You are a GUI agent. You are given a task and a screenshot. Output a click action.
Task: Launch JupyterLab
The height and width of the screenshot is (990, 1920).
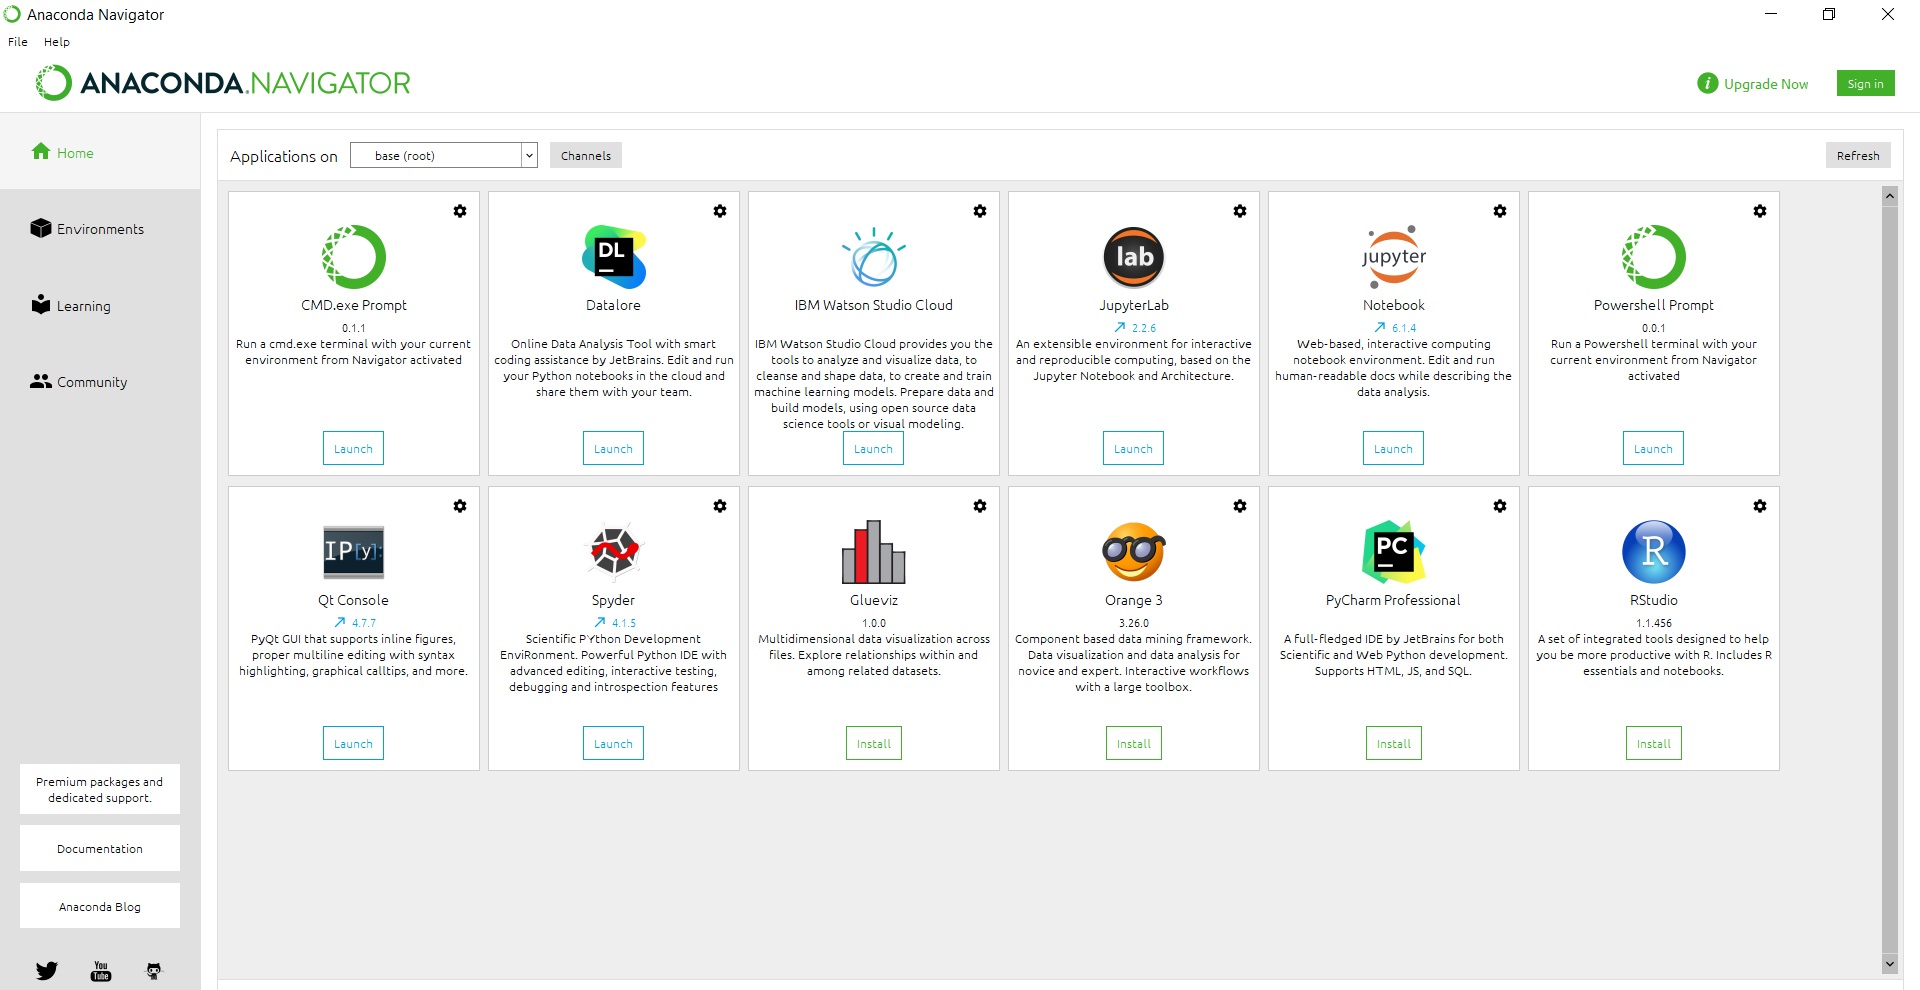click(1133, 448)
